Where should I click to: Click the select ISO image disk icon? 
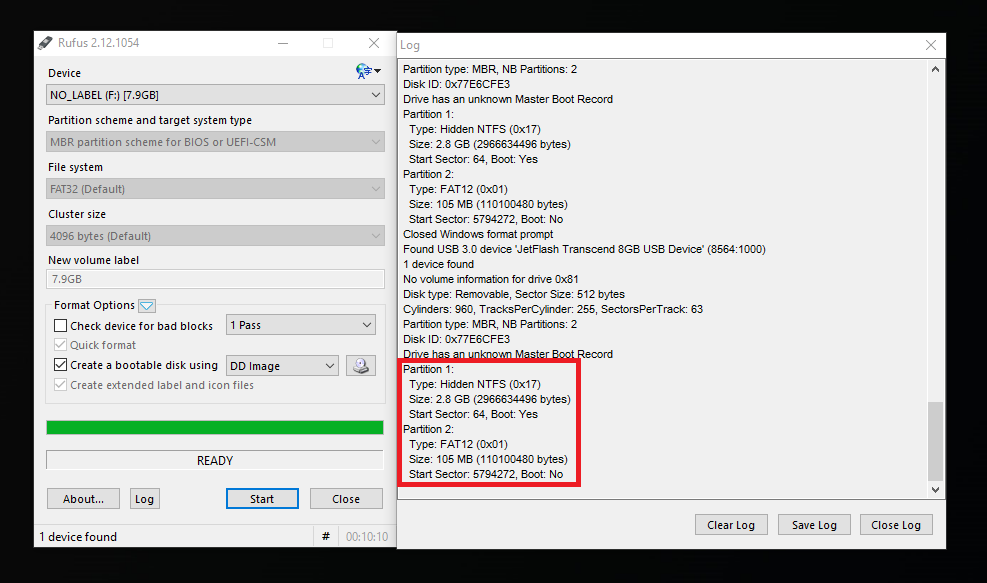361,366
